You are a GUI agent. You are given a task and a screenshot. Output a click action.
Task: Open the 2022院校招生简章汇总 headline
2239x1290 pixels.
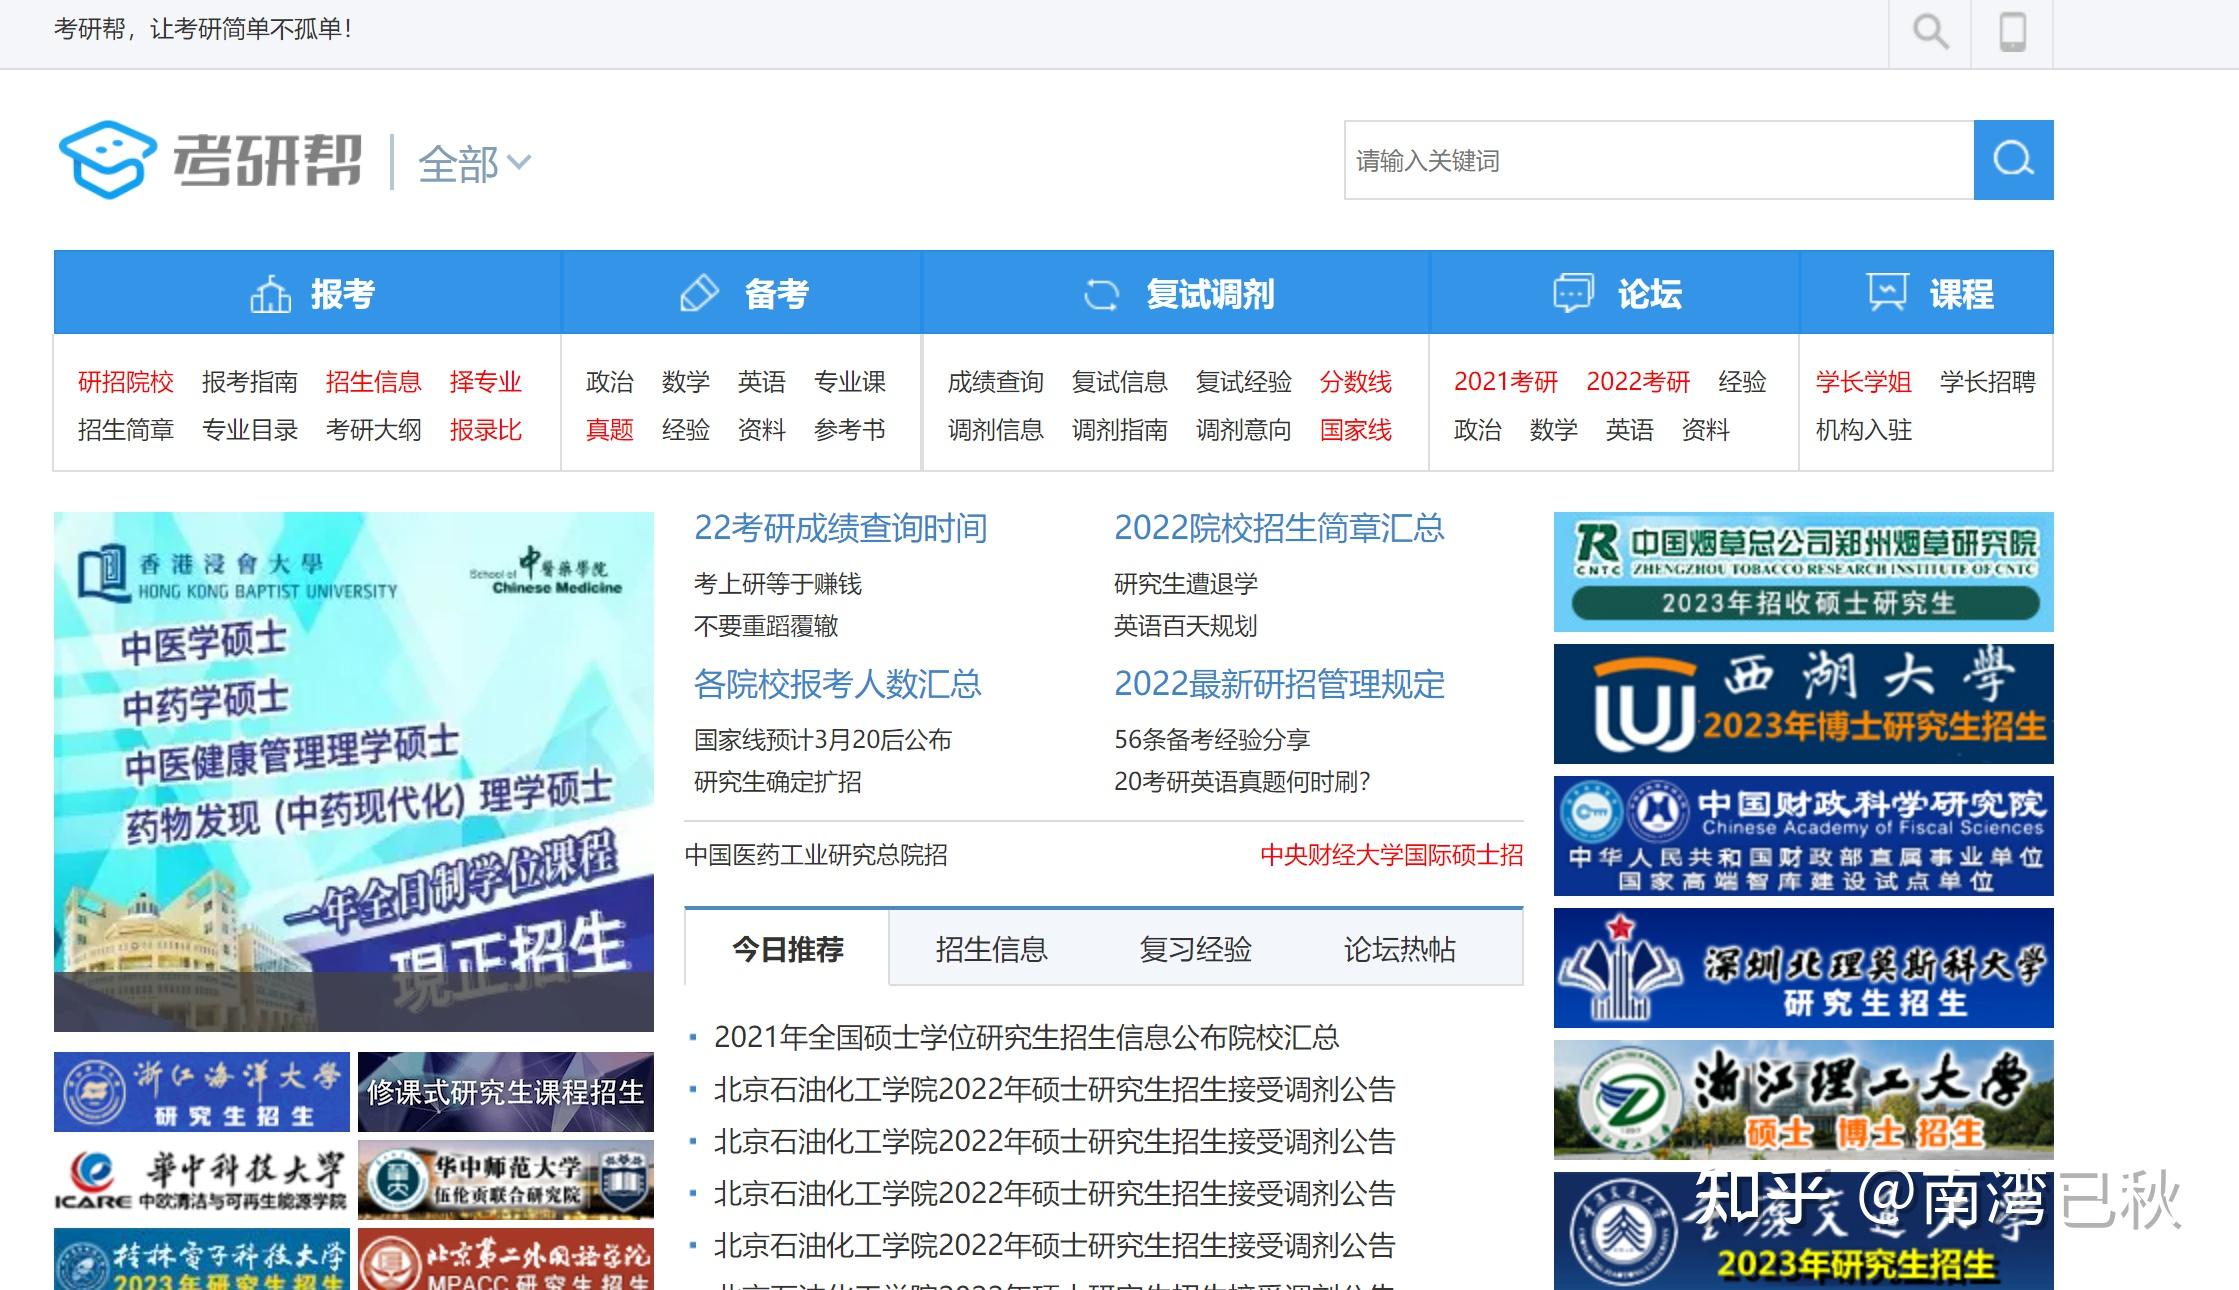(x=1279, y=528)
